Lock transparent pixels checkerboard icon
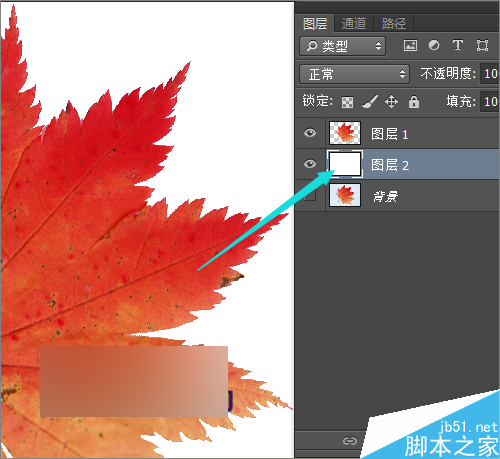This screenshot has height=459, width=500. [347, 102]
